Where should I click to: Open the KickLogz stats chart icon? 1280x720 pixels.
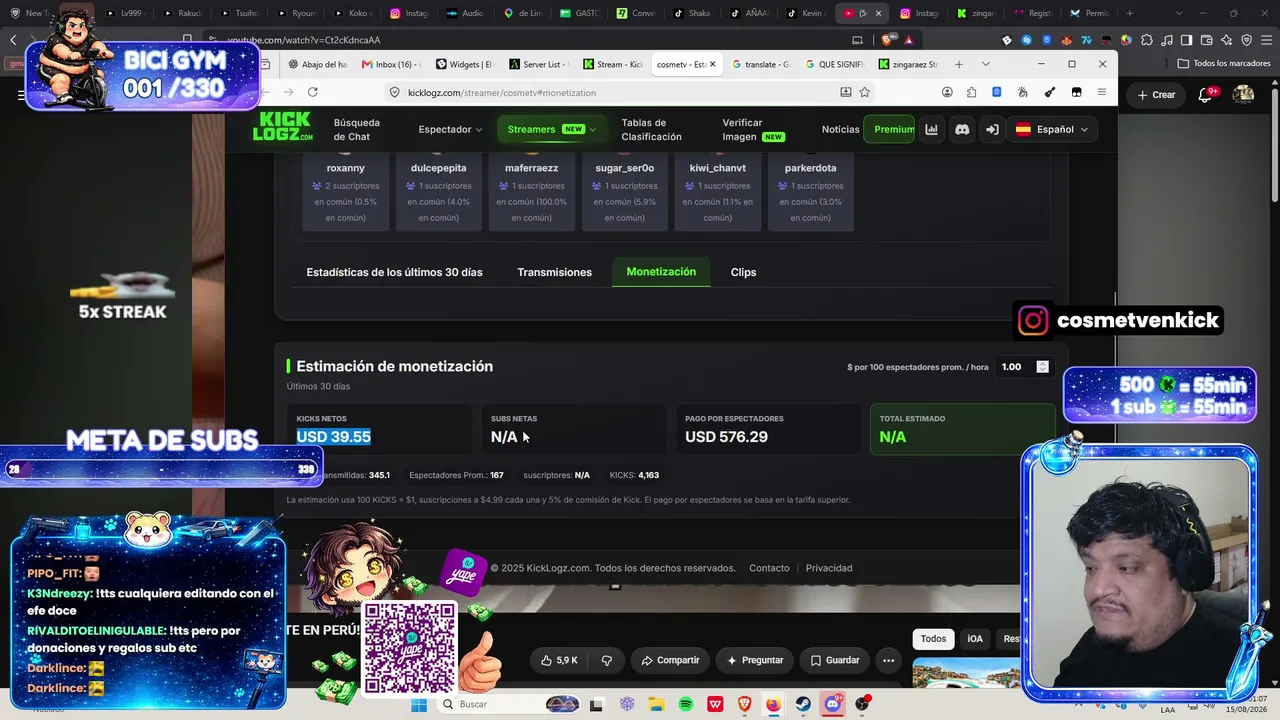click(x=932, y=129)
